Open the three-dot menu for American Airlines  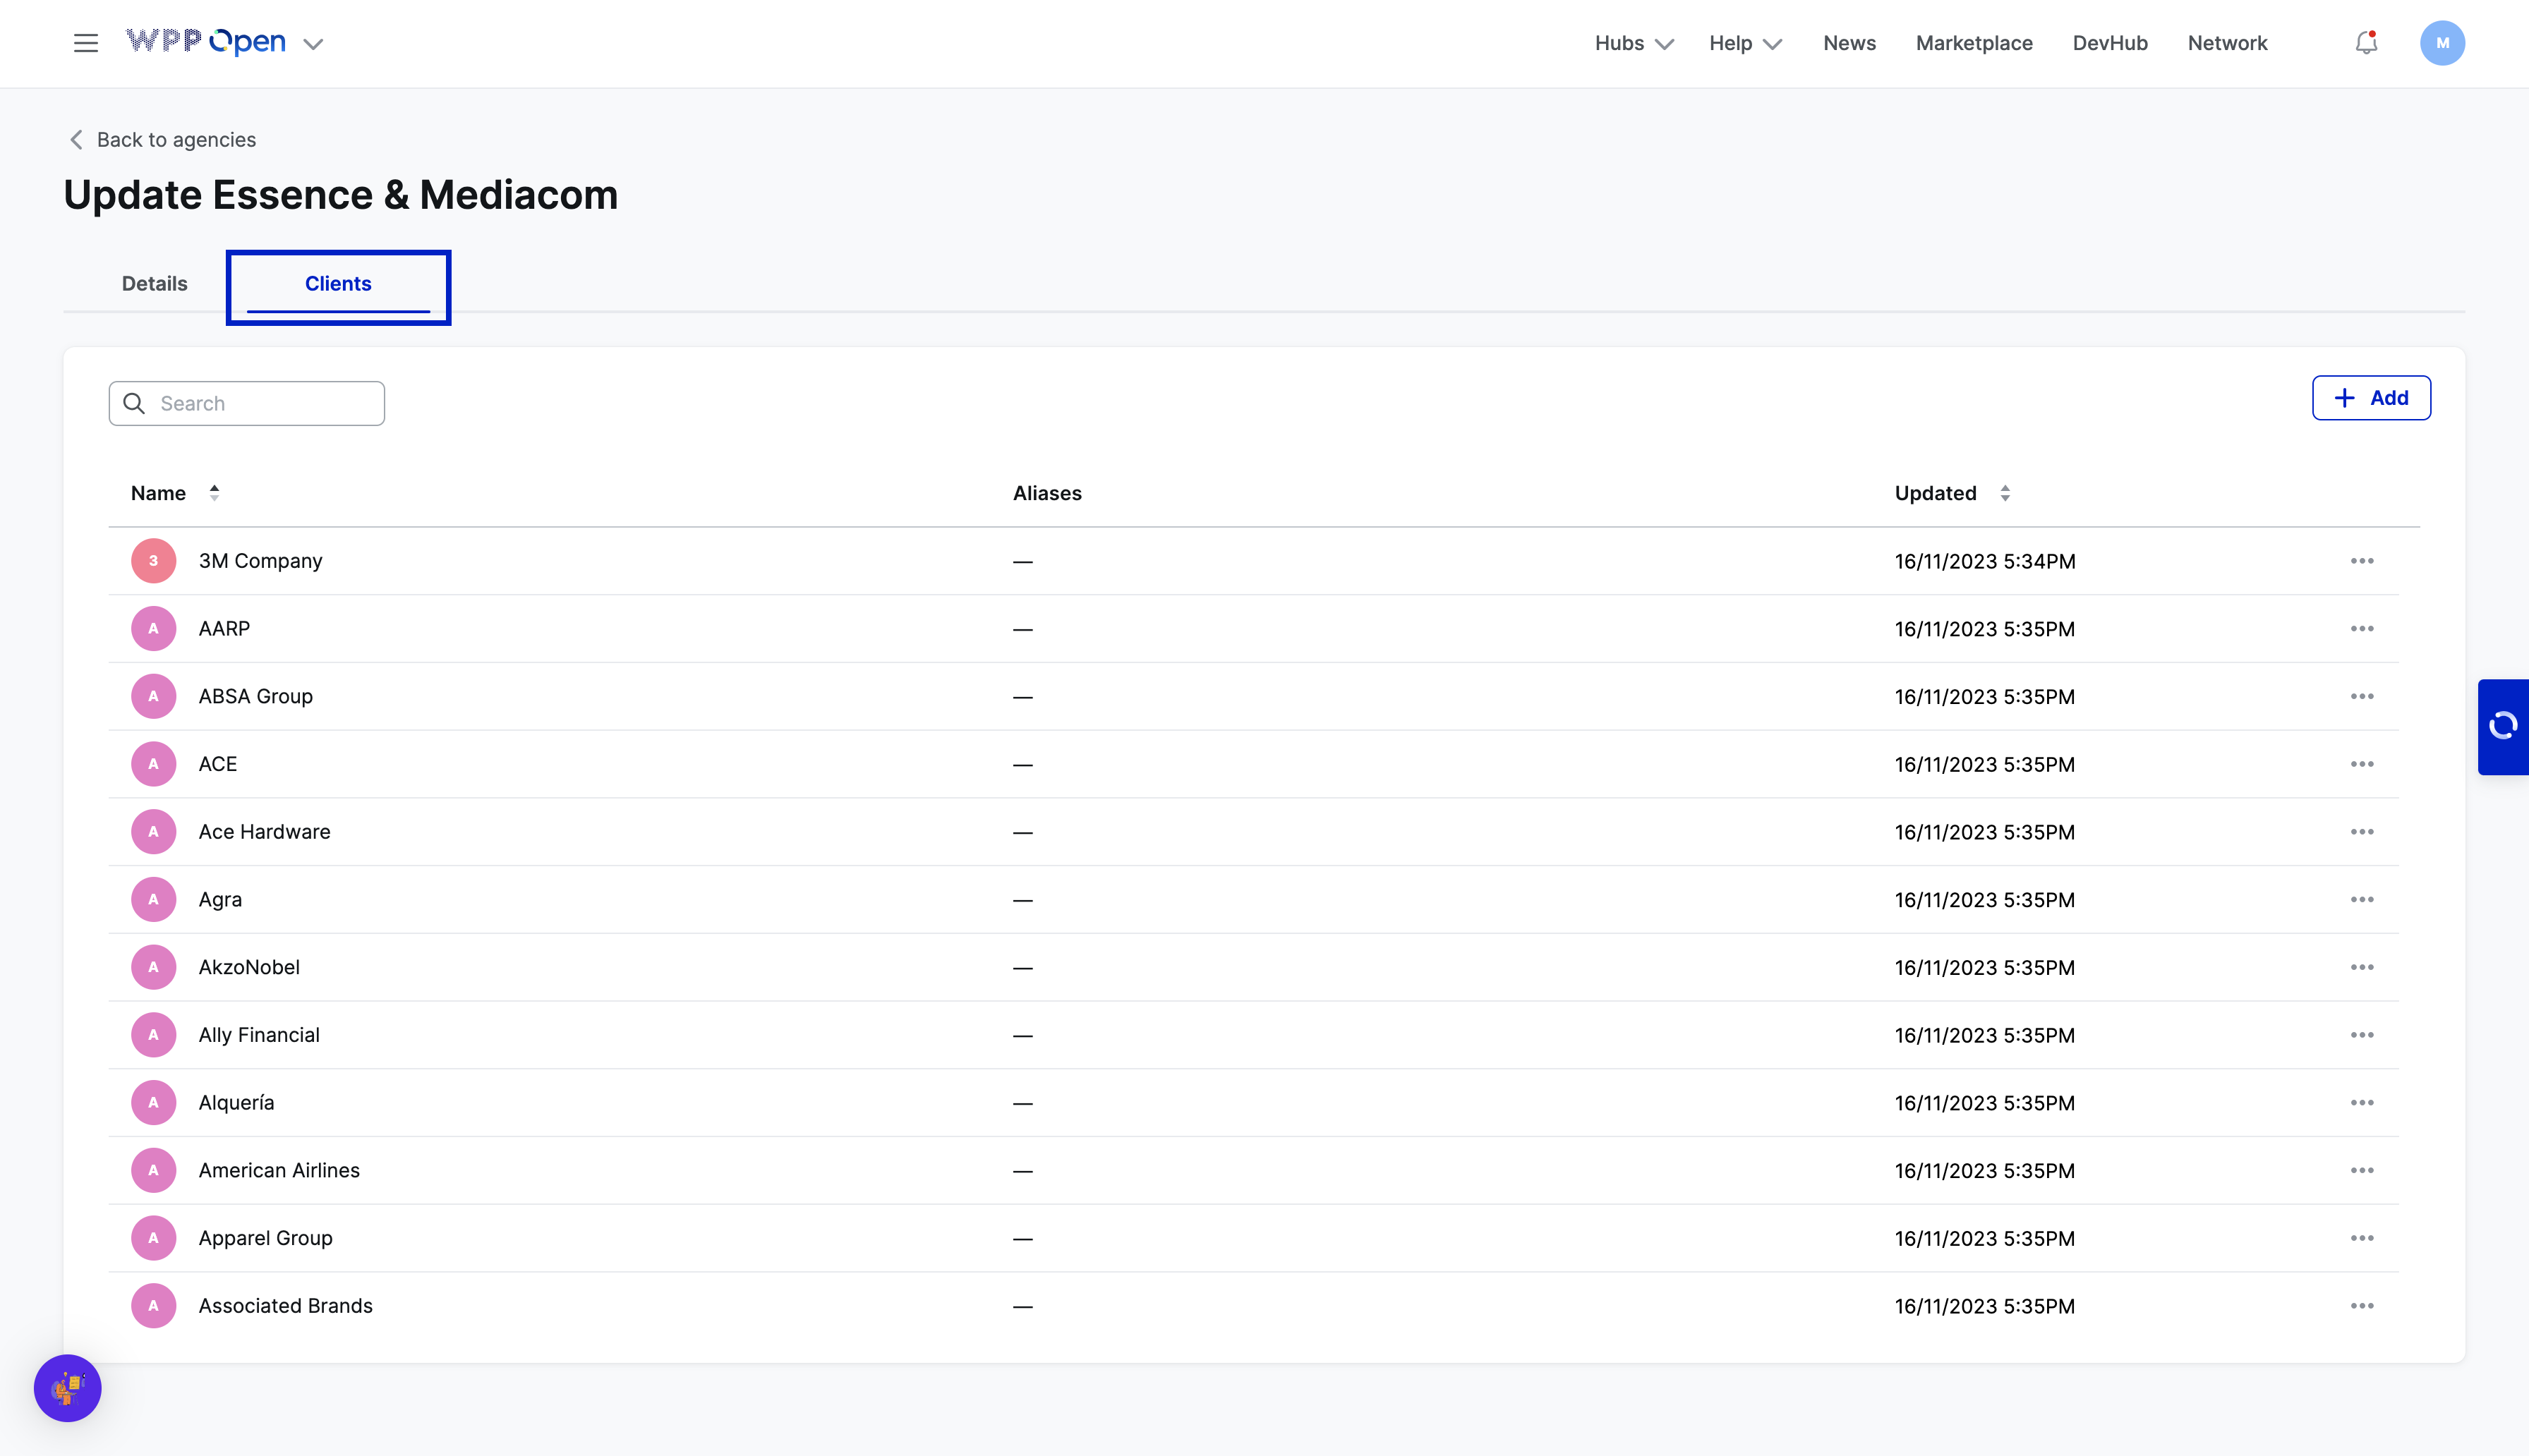pyautogui.click(x=2361, y=1170)
